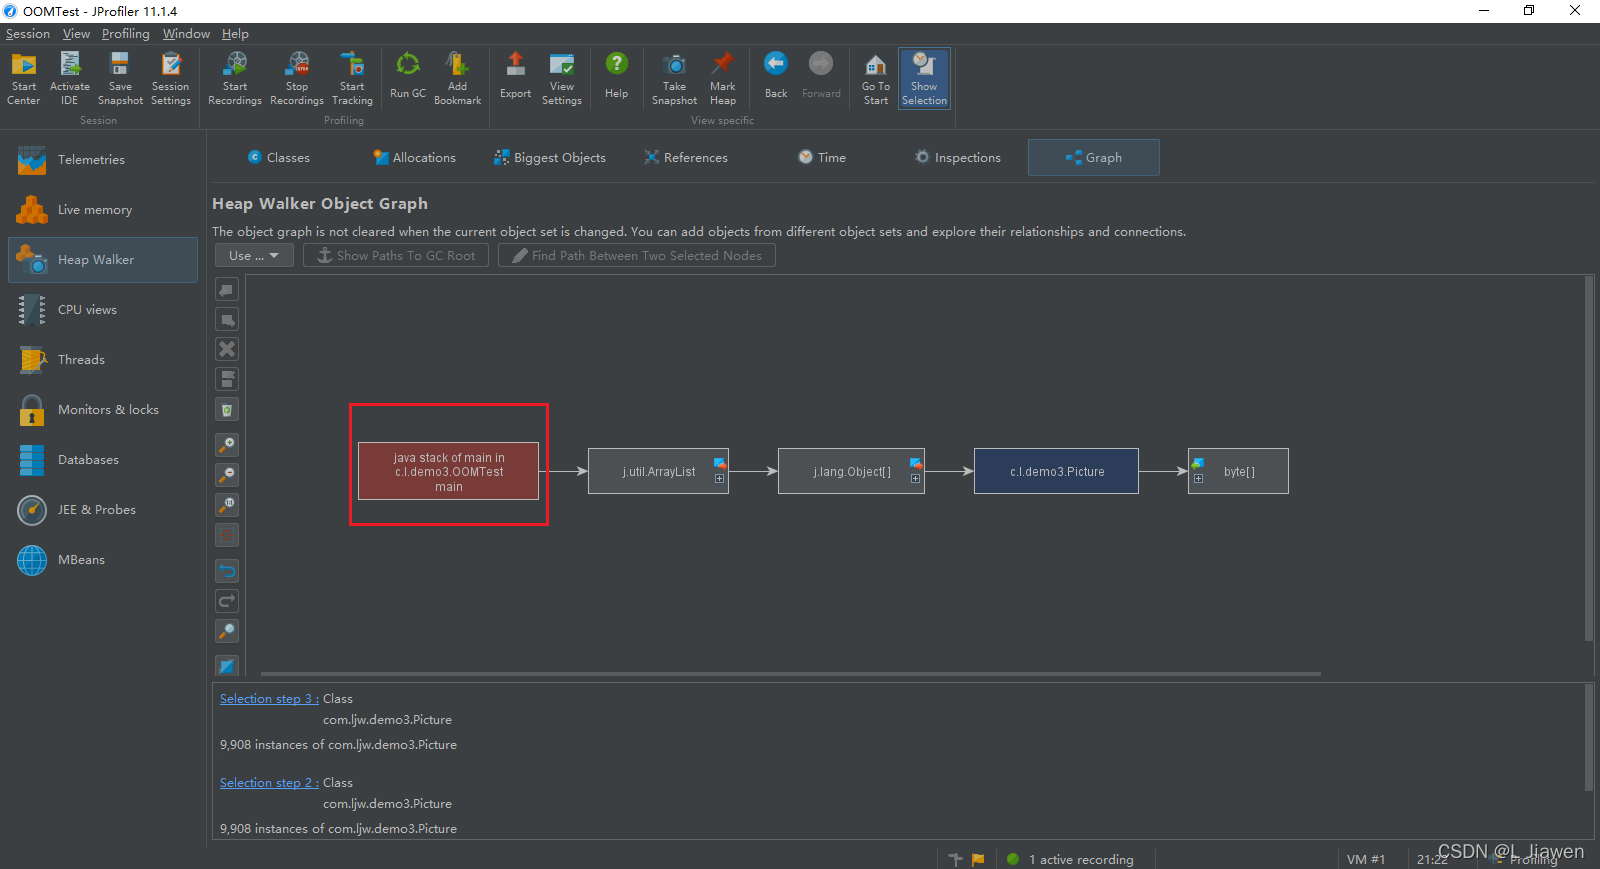Run GC from the toolbar
Screen dimensions: 1600x869
coord(408,78)
